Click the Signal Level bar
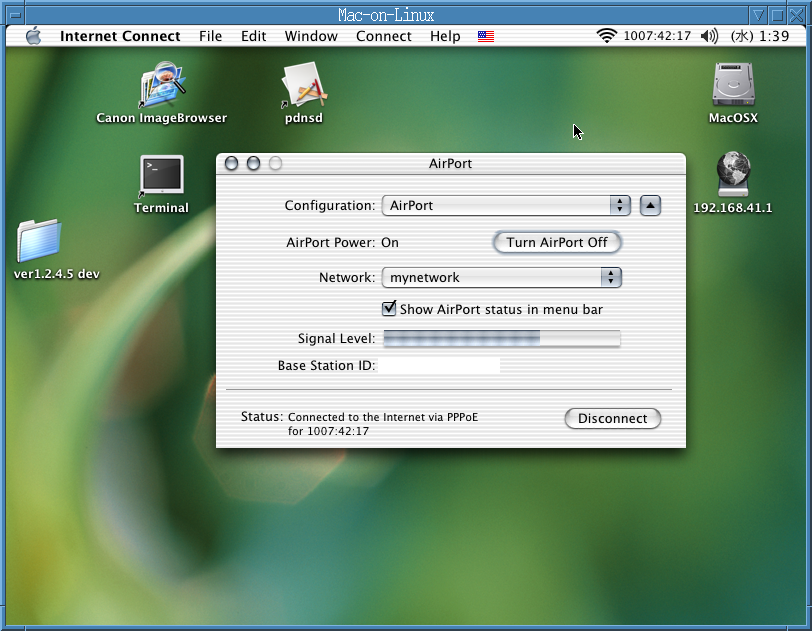The height and width of the screenshot is (631, 812). [501, 338]
